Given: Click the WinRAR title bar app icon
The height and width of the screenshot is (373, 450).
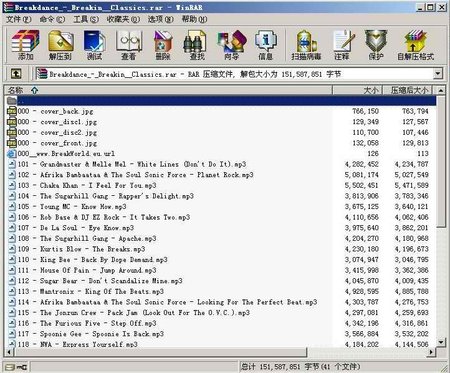Looking at the screenshot, I should pyautogui.click(x=8, y=7).
